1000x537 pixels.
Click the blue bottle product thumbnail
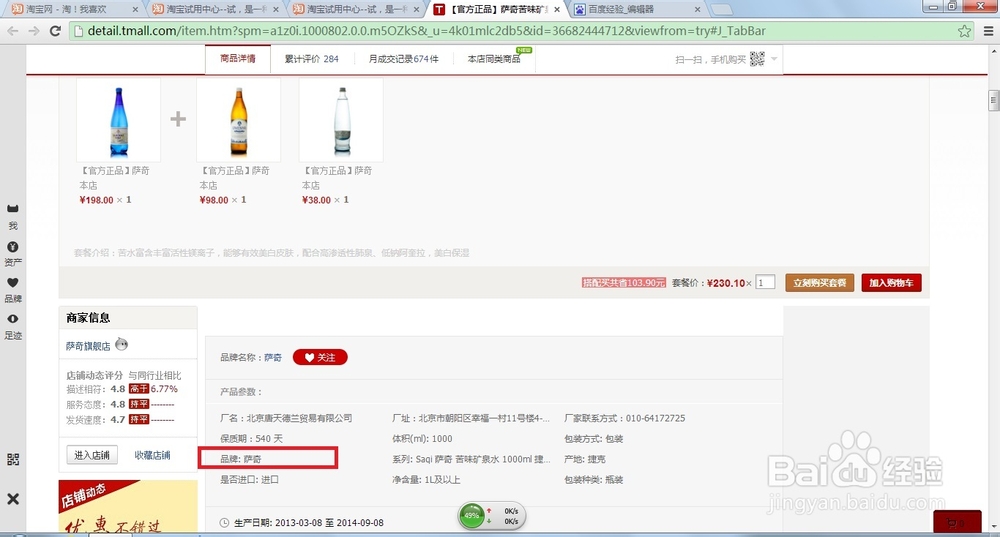pyautogui.click(x=119, y=120)
